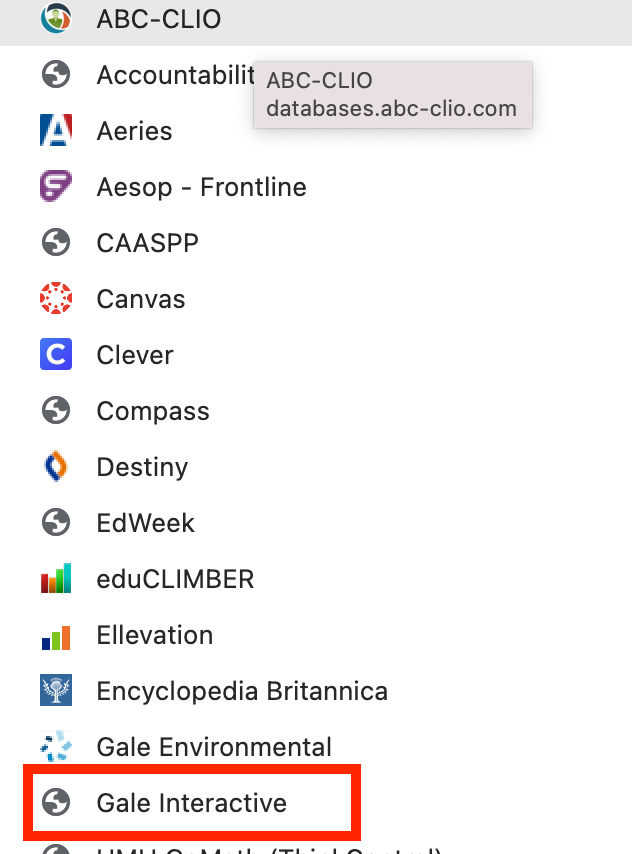Screen dimensions: 632x854
Task: Click the globe icon next to EdWeek
Action: (56, 522)
